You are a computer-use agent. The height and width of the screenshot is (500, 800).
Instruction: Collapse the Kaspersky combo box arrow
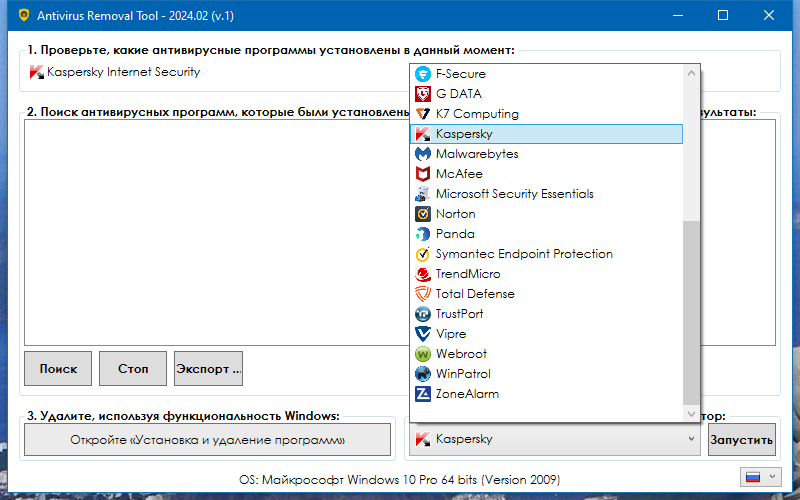coord(691,439)
